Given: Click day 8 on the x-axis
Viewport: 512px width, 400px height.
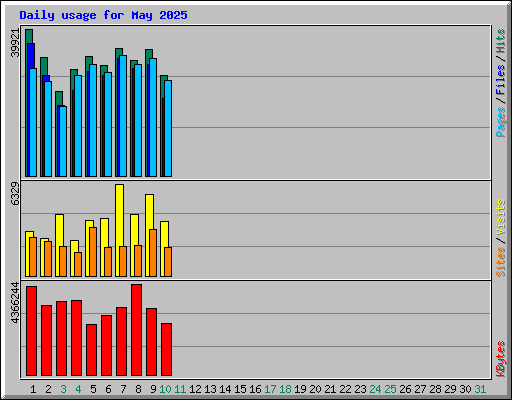Looking at the screenshot, I should [138, 389].
